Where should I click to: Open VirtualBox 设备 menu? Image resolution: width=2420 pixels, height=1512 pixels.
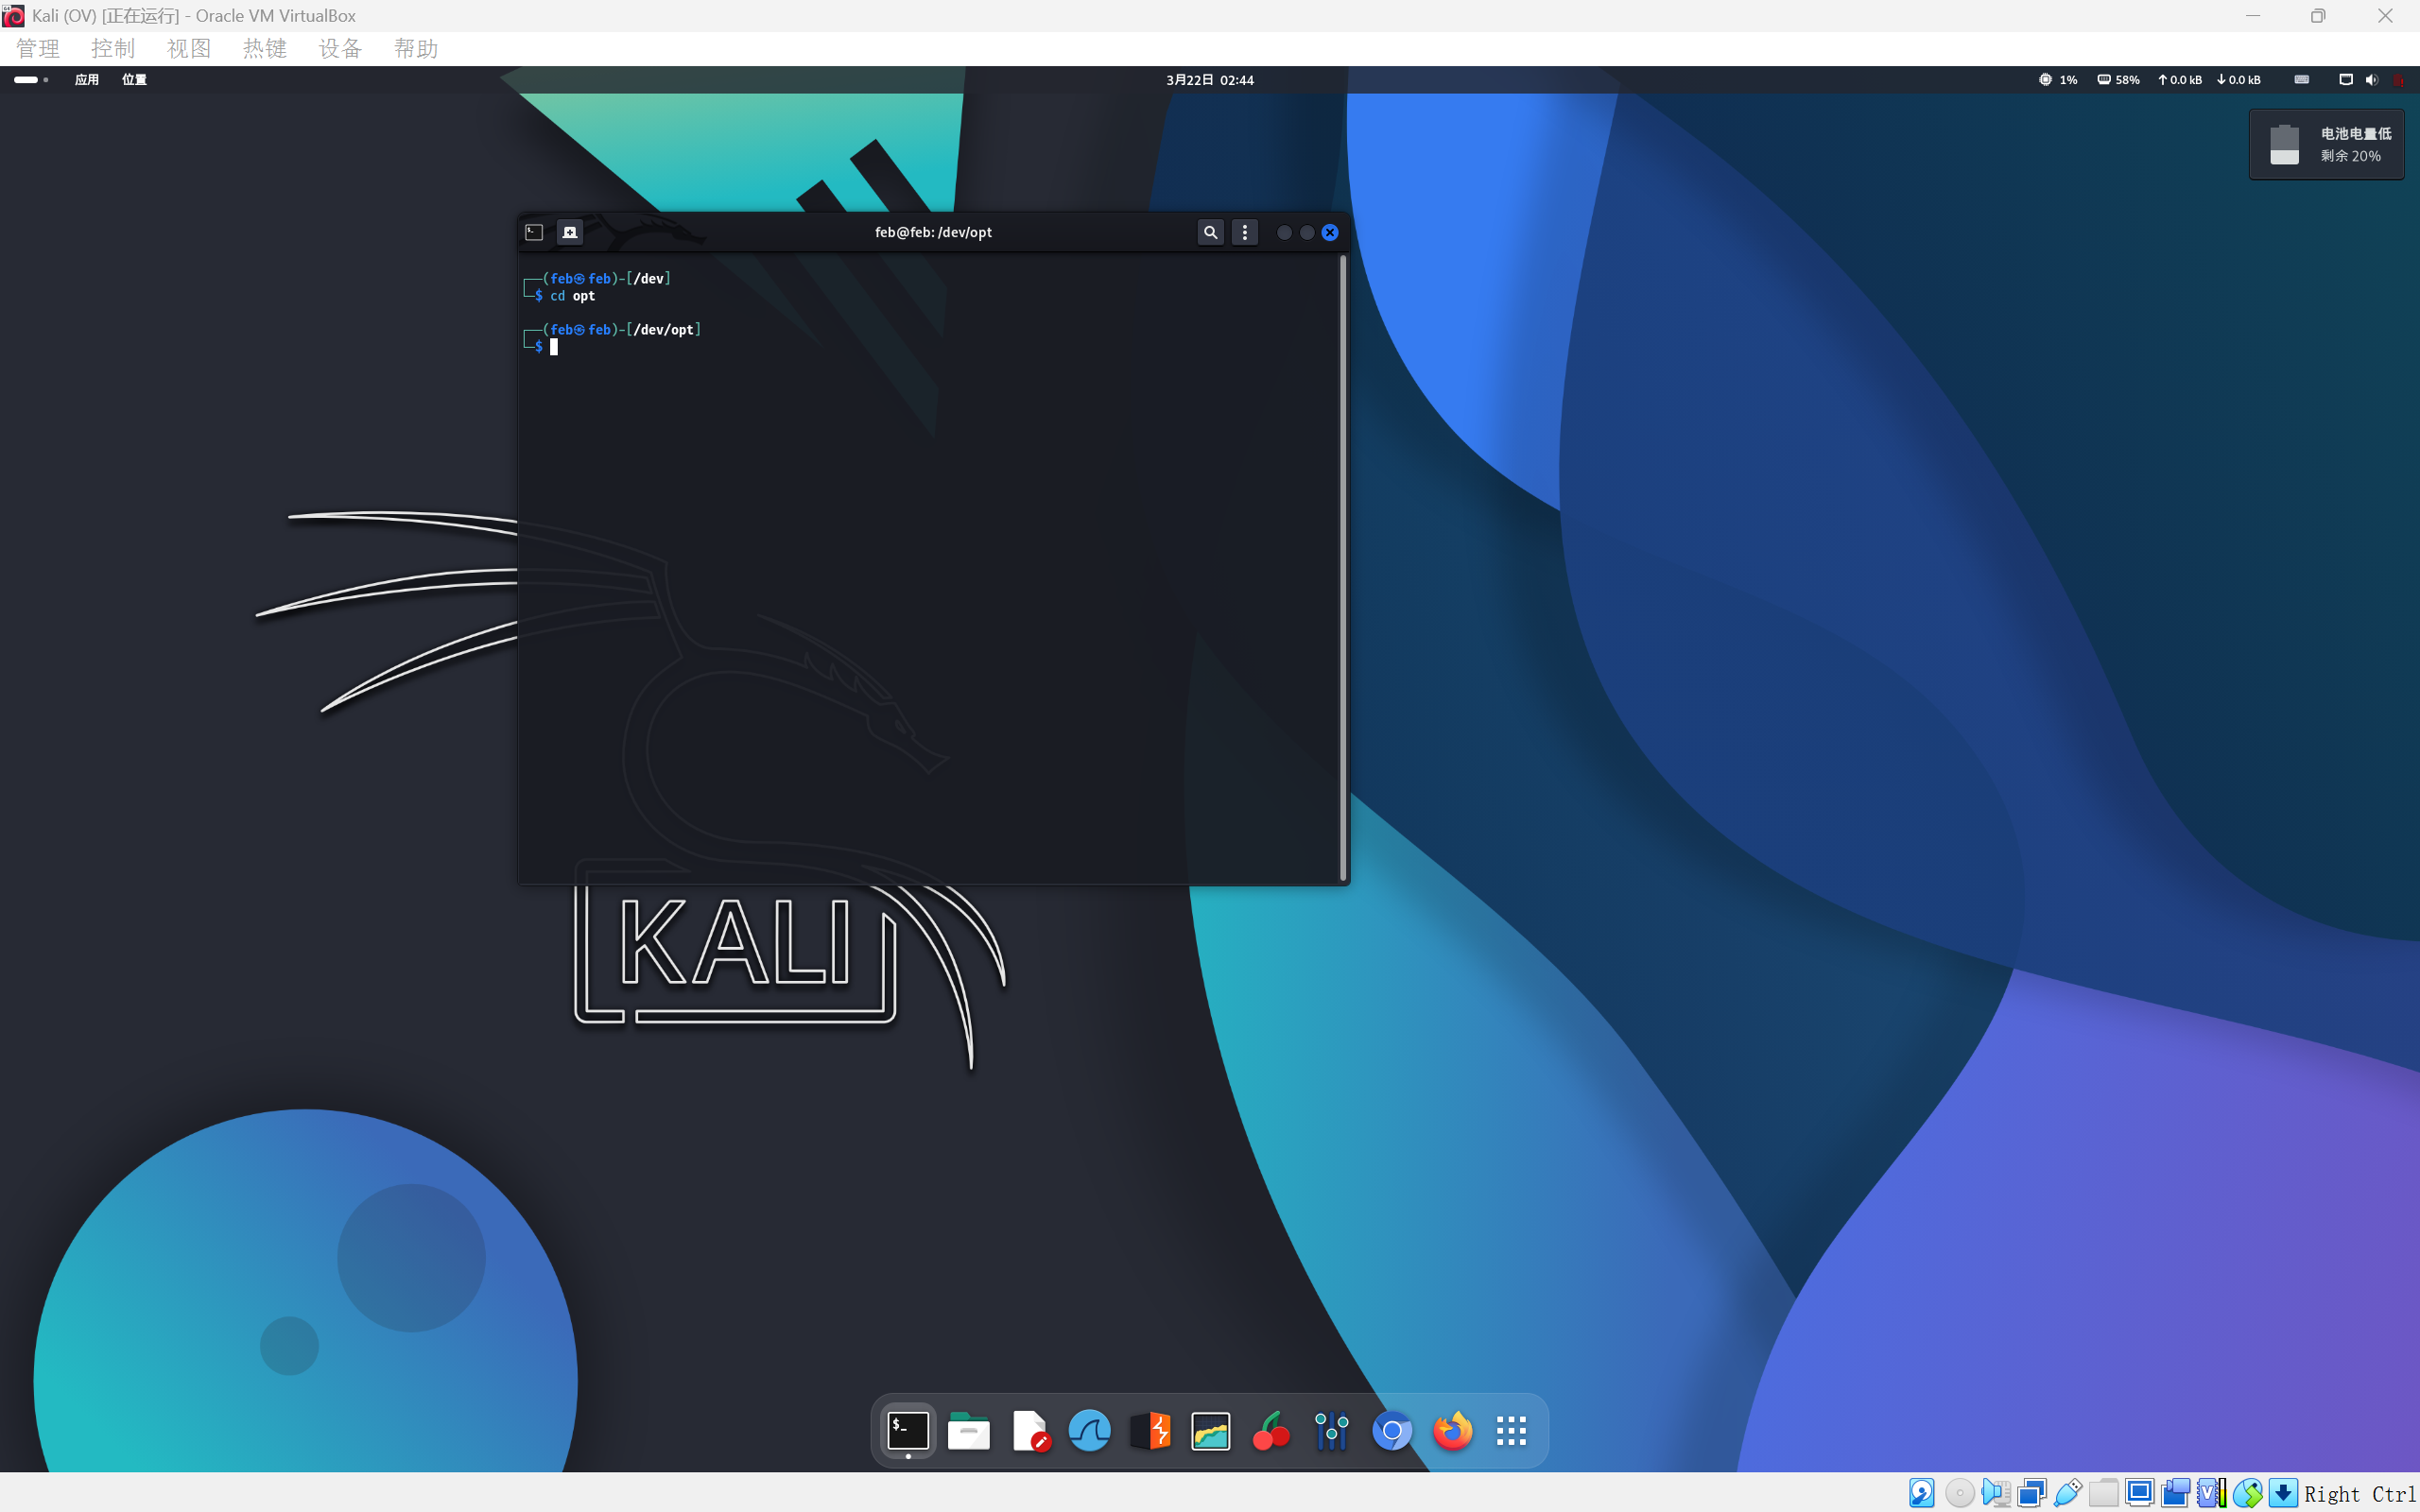(340, 48)
